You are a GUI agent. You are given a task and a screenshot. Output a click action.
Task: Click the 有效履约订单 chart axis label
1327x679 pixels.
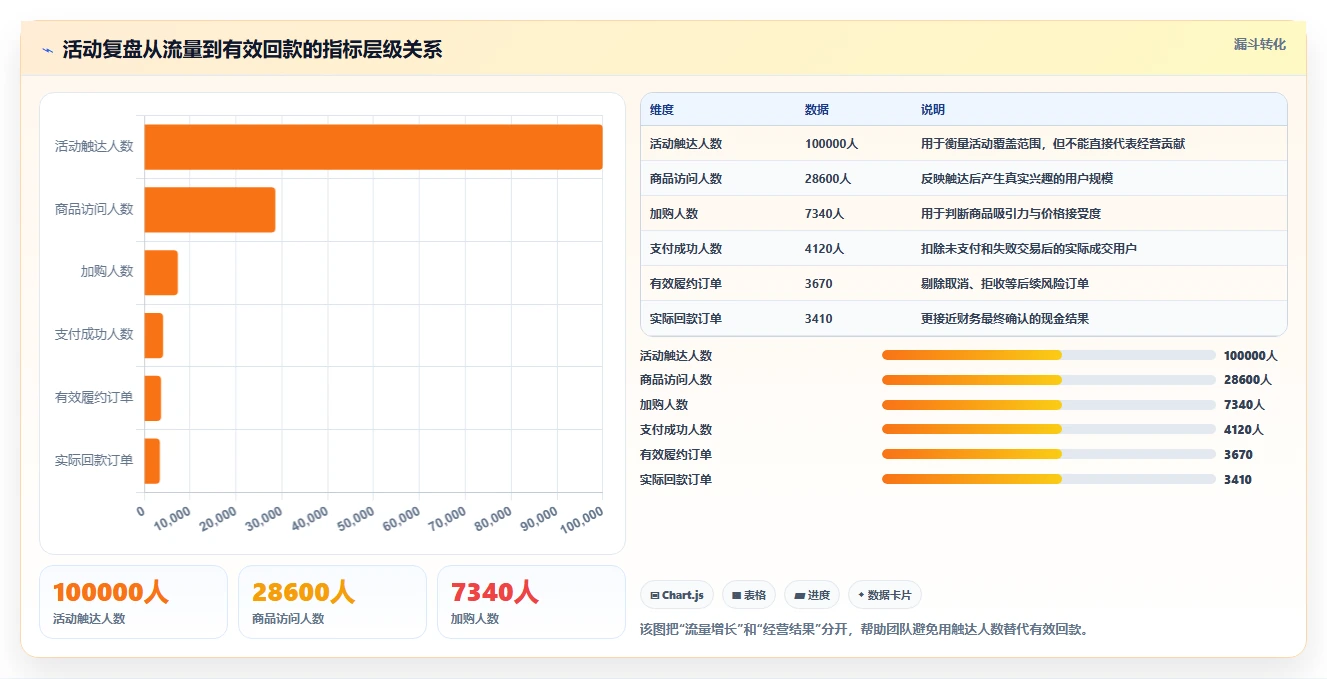94,398
